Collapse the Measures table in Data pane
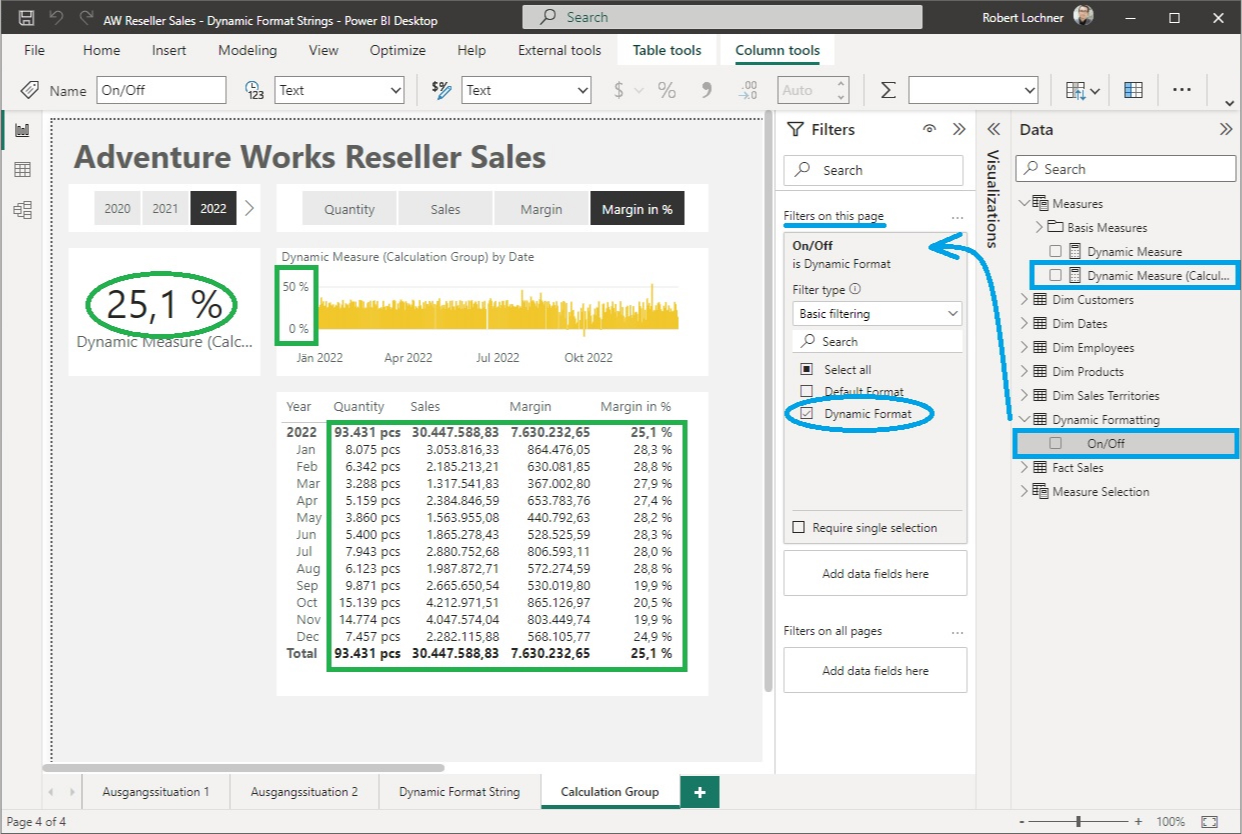This screenshot has height=834, width=1242. [x=1024, y=203]
